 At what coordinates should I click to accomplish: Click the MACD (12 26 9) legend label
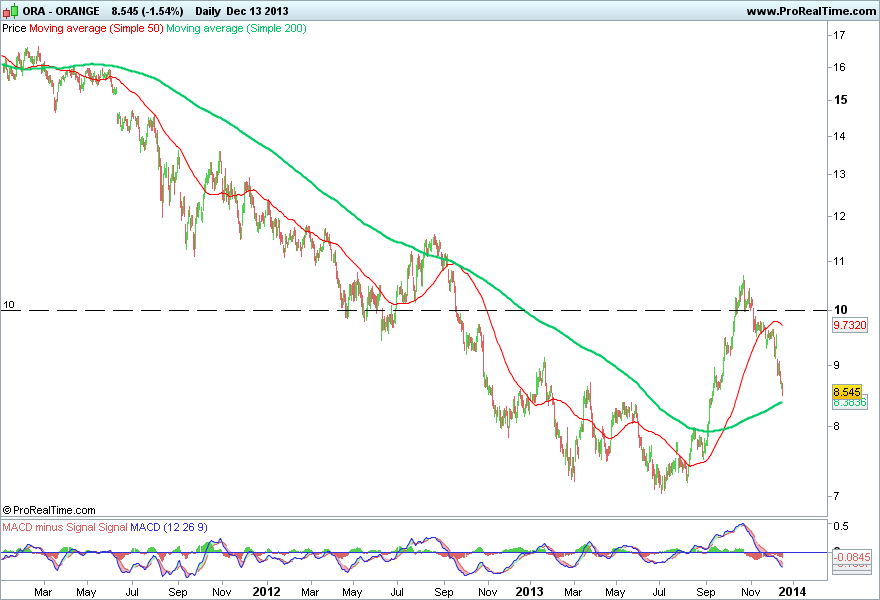168,527
